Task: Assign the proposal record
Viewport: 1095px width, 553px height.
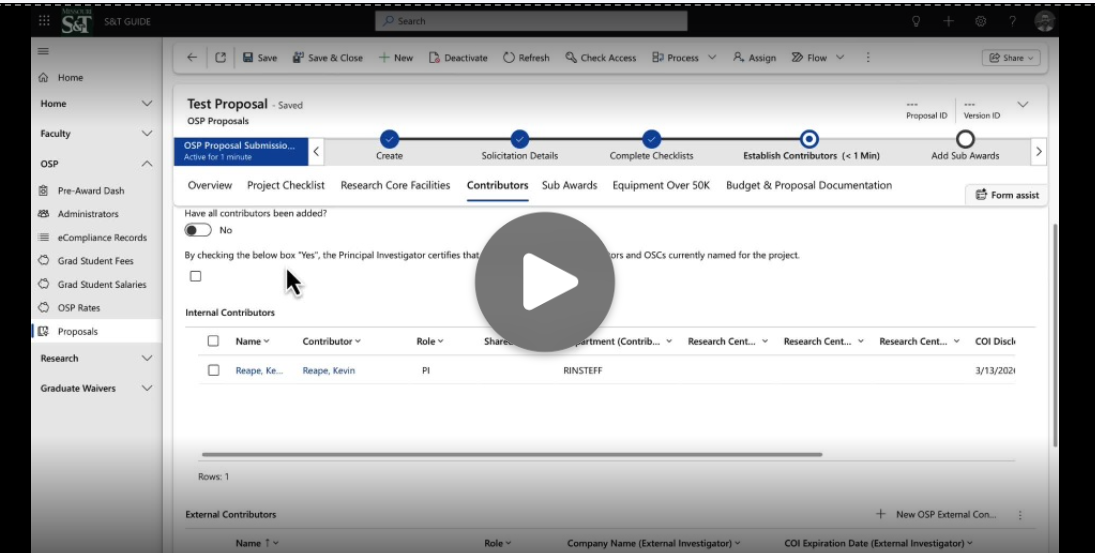Action: click(x=754, y=58)
